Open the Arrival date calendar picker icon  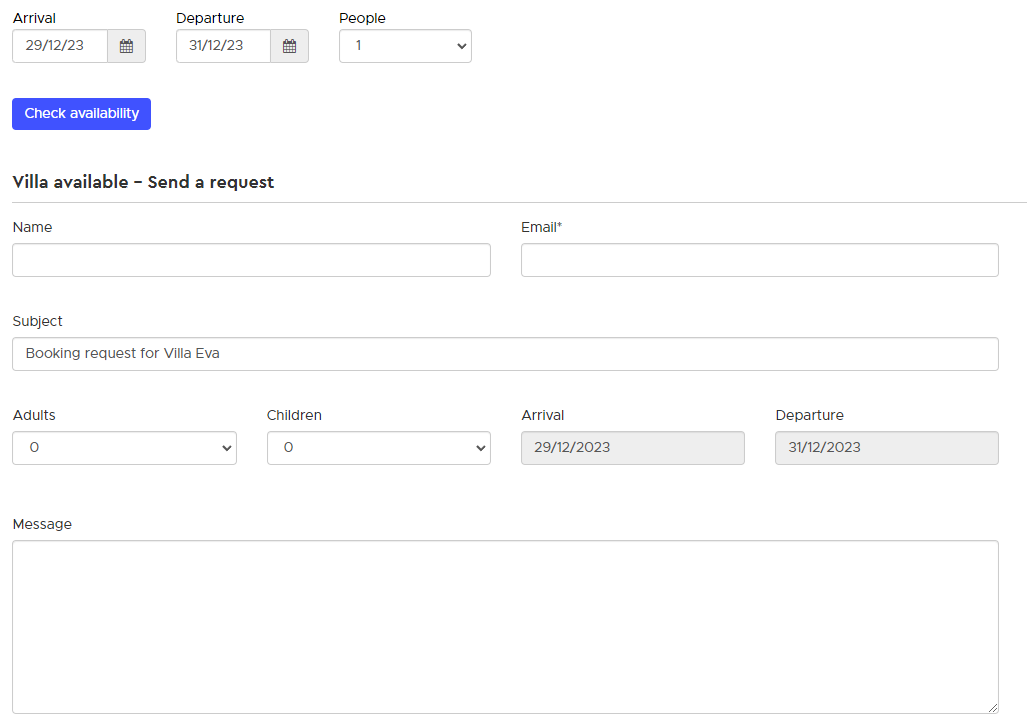click(126, 46)
